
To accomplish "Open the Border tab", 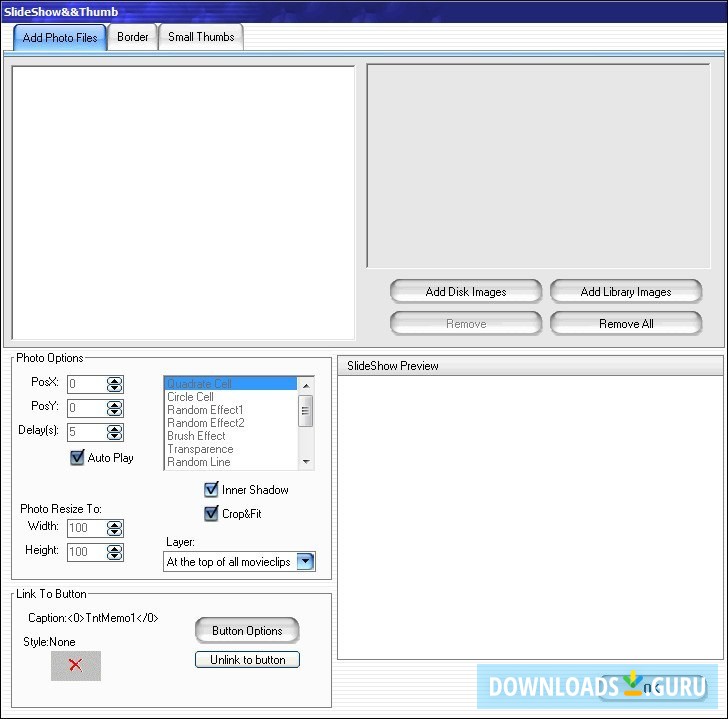I will click(x=133, y=37).
